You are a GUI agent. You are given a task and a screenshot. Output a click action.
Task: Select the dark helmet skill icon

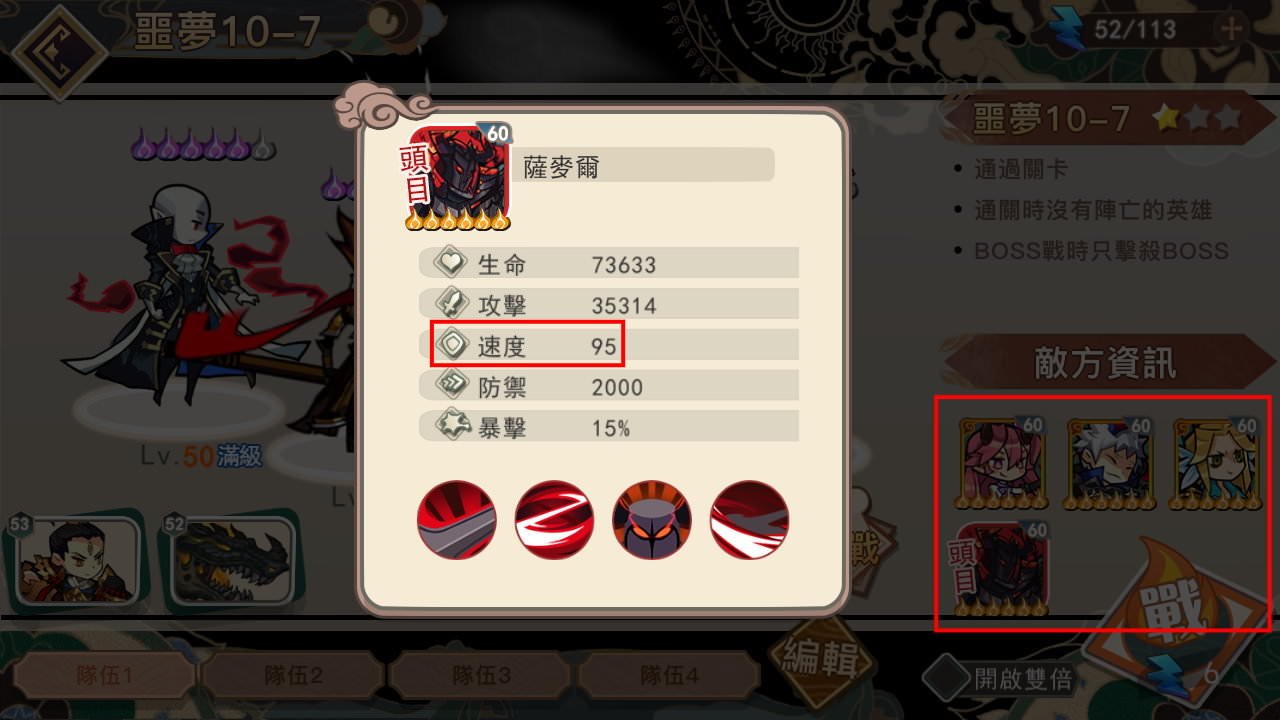[x=652, y=520]
